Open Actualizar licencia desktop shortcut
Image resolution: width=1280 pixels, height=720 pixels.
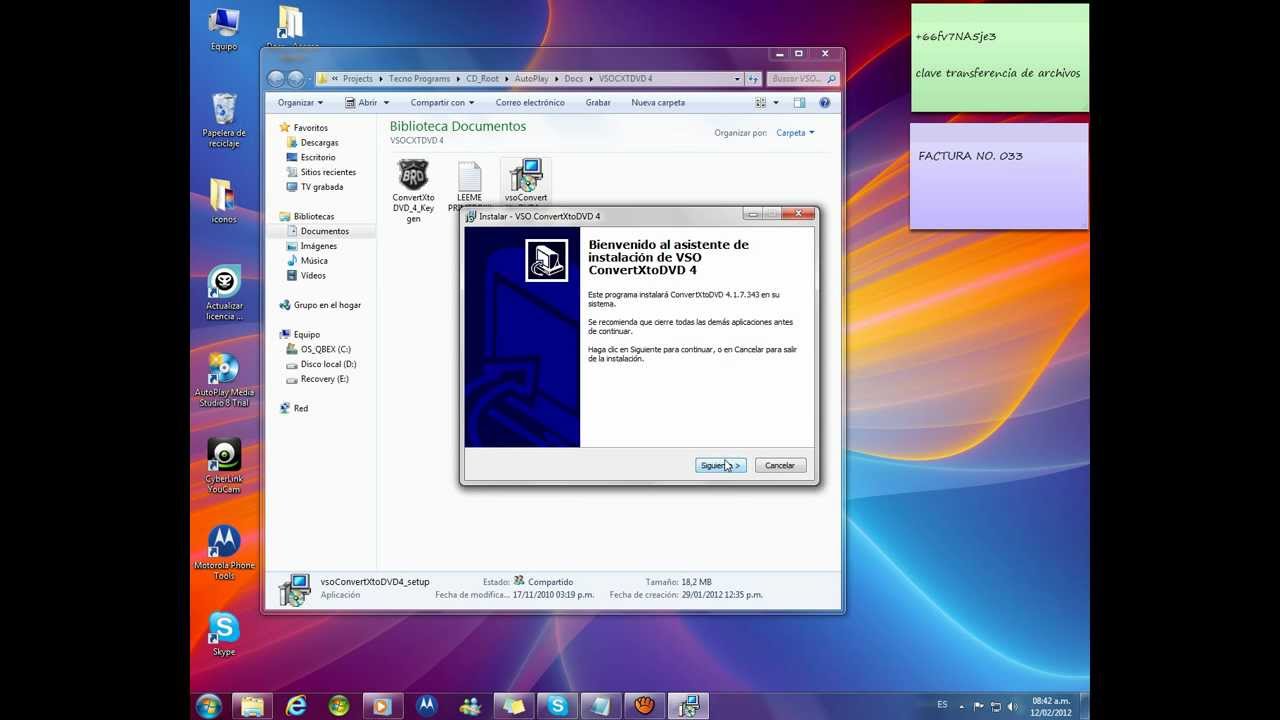[224, 293]
